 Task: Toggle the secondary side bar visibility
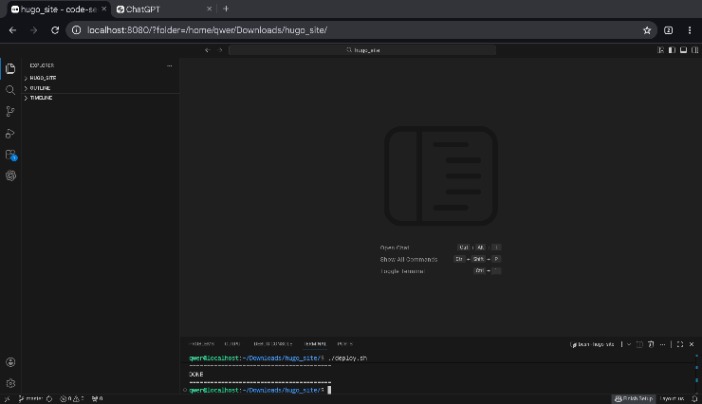click(x=694, y=50)
